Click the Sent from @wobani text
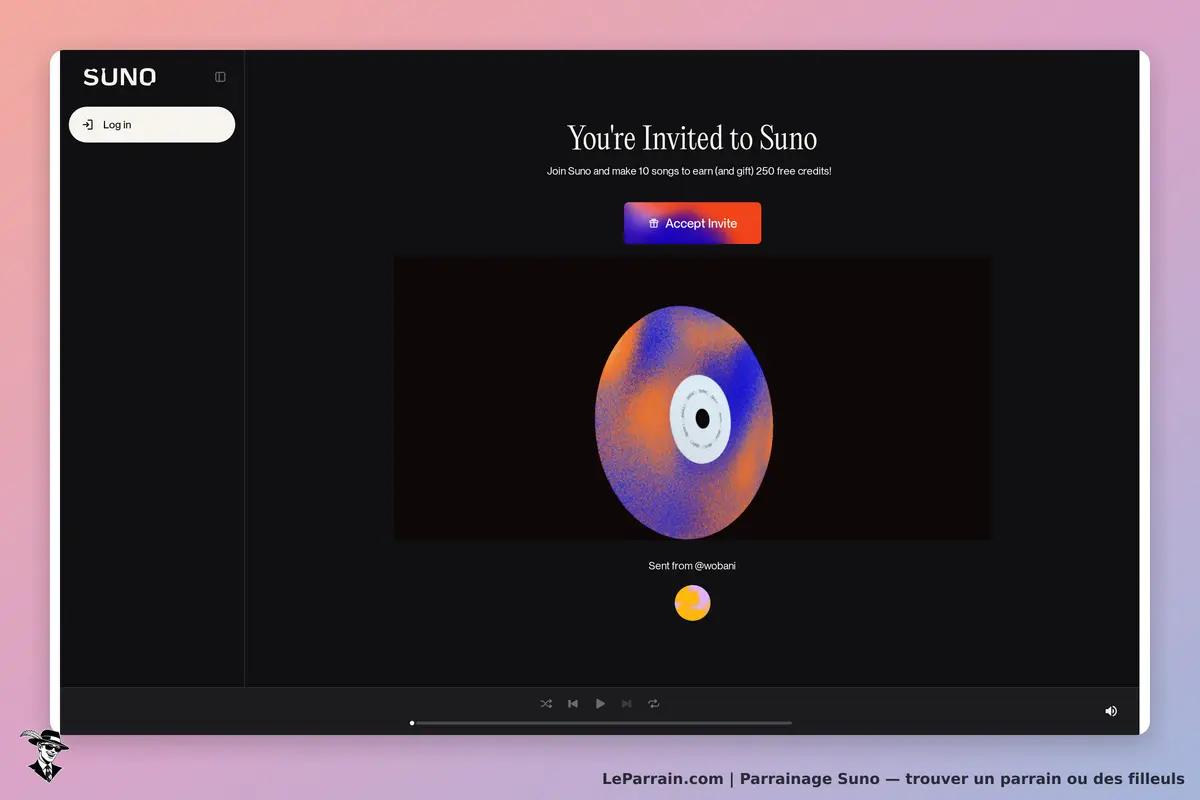This screenshot has height=800, width=1200. [x=692, y=566]
